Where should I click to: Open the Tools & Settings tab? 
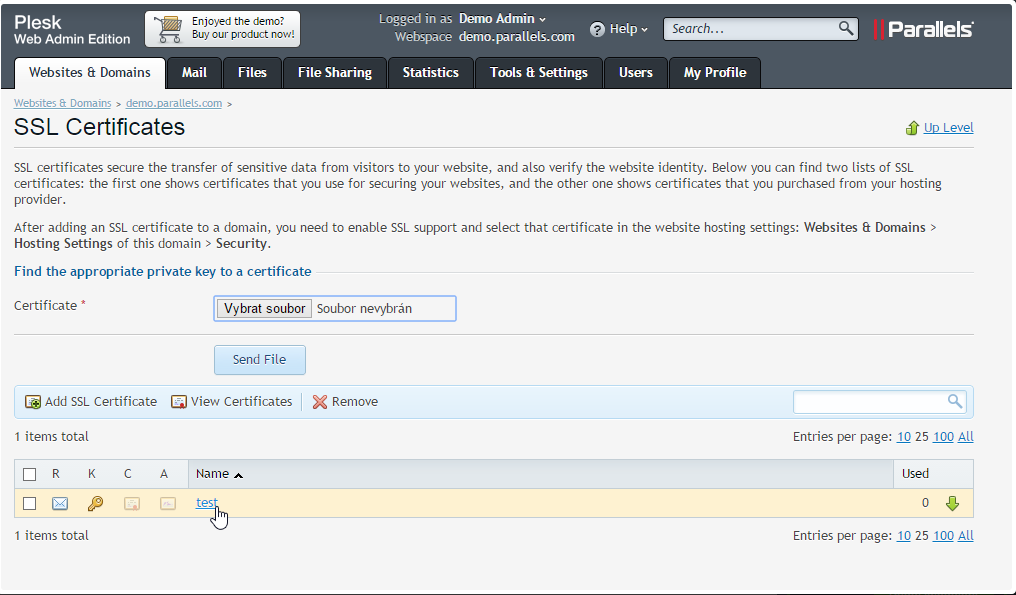538,72
